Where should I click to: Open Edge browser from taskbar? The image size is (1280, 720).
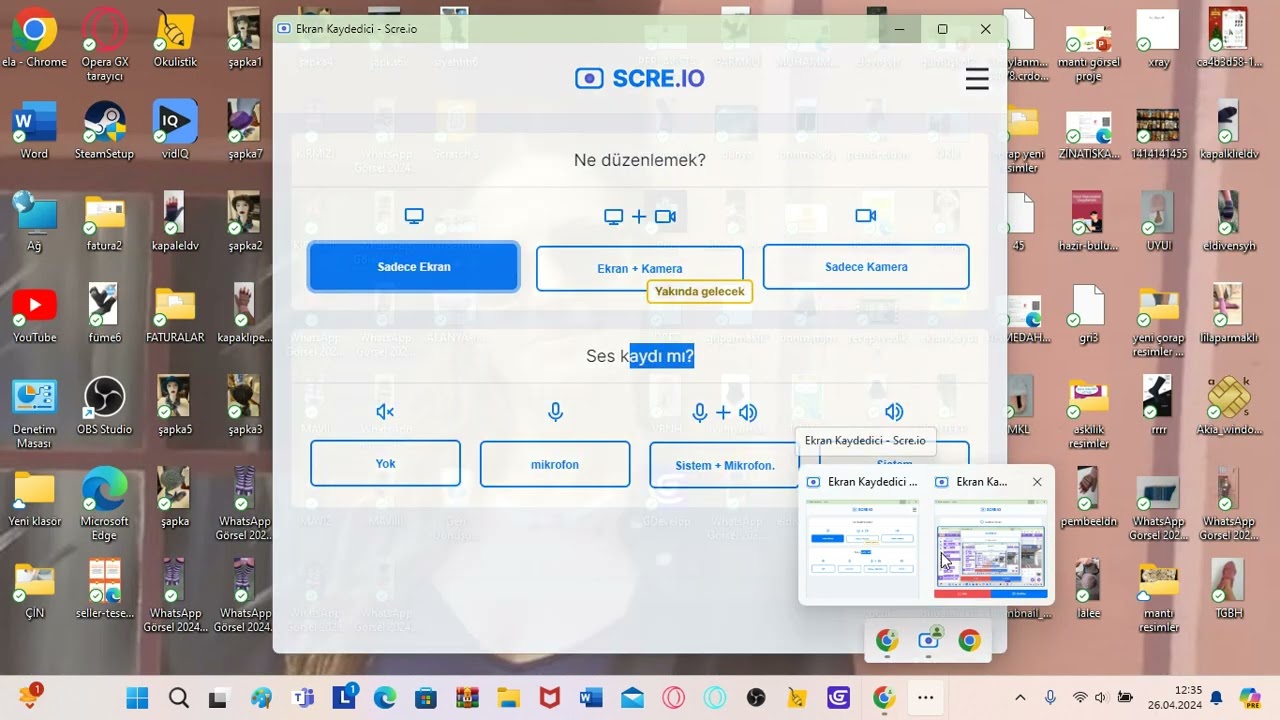[x=385, y=698]
